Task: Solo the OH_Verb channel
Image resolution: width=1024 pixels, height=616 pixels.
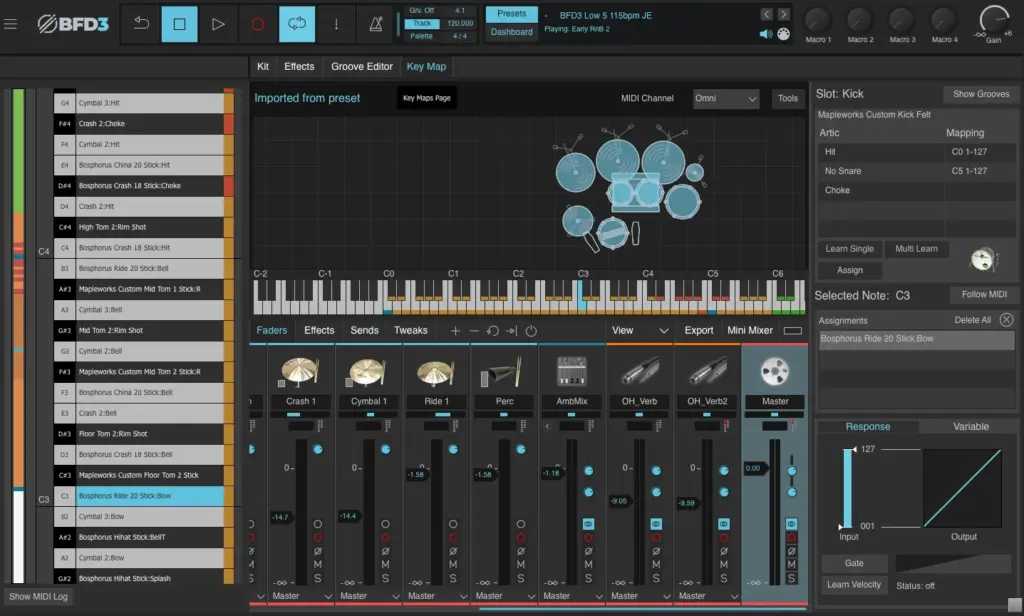Action: (656, 578)
